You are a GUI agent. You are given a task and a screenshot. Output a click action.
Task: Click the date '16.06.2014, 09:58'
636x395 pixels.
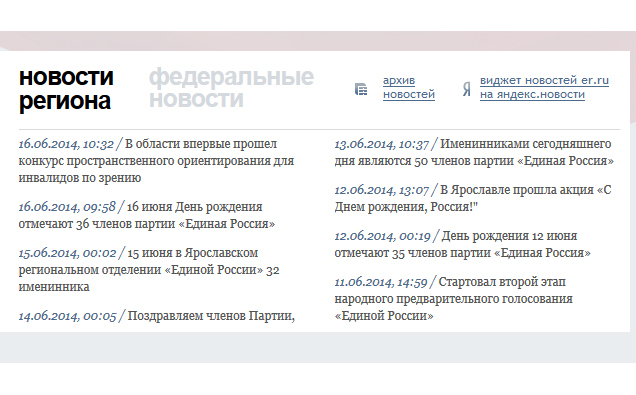point(67,207)
